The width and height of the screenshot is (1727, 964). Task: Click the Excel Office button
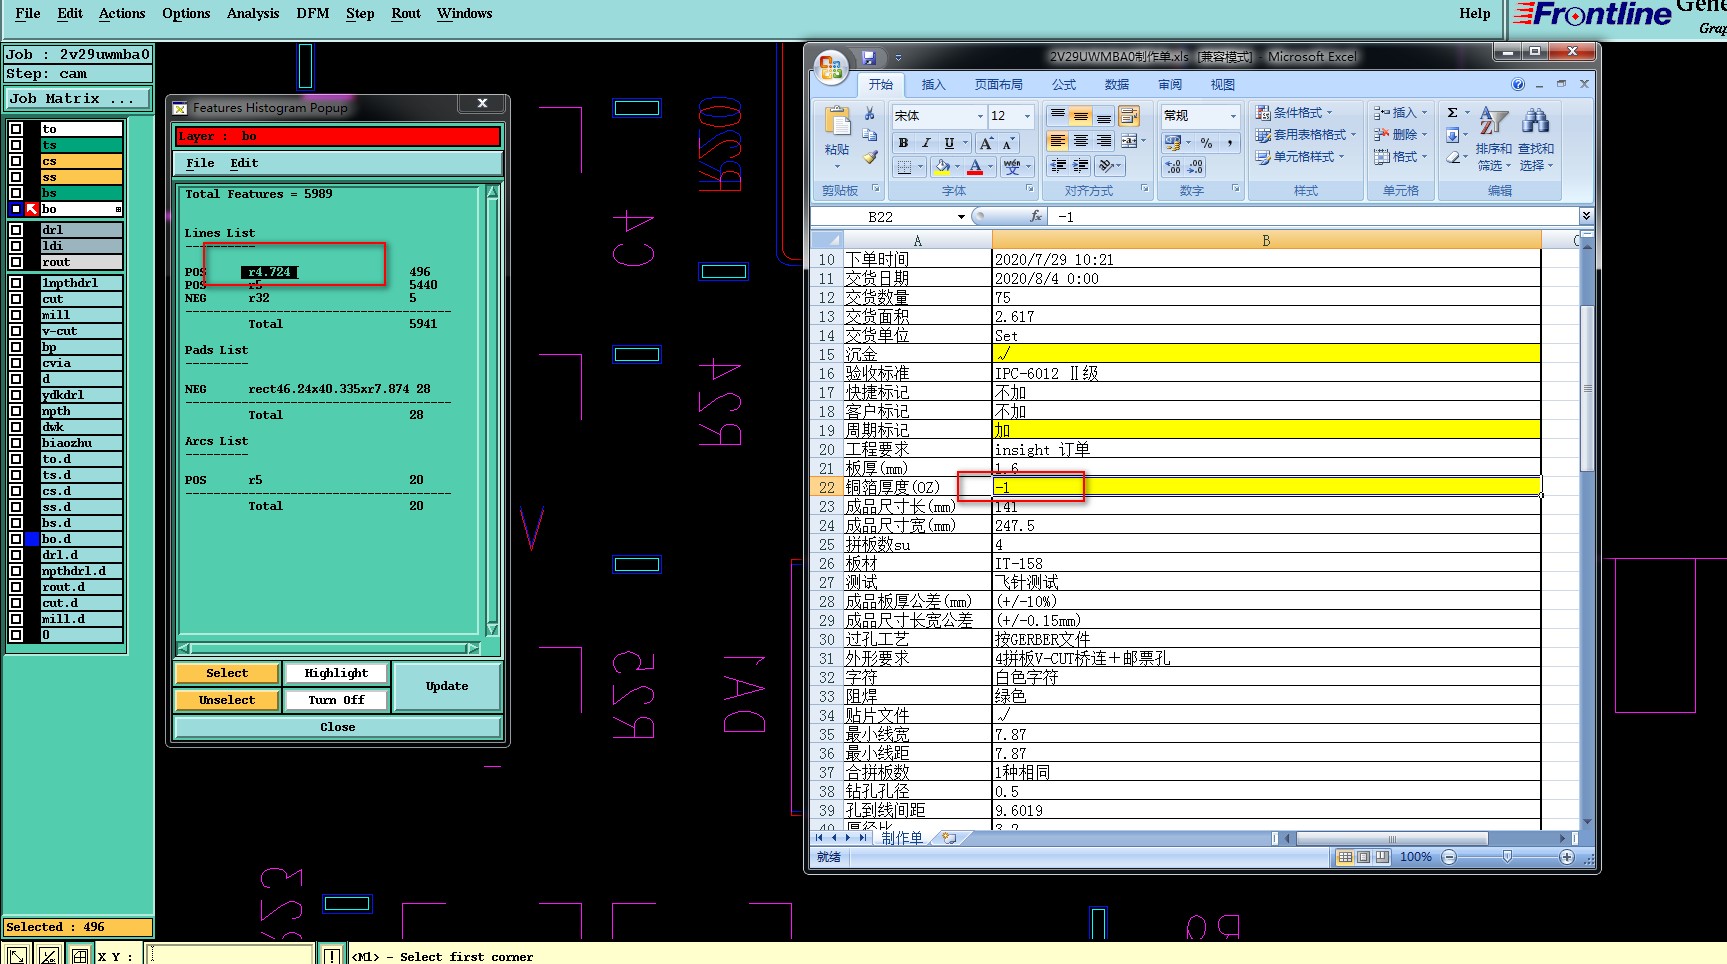(x=831, y=67)
